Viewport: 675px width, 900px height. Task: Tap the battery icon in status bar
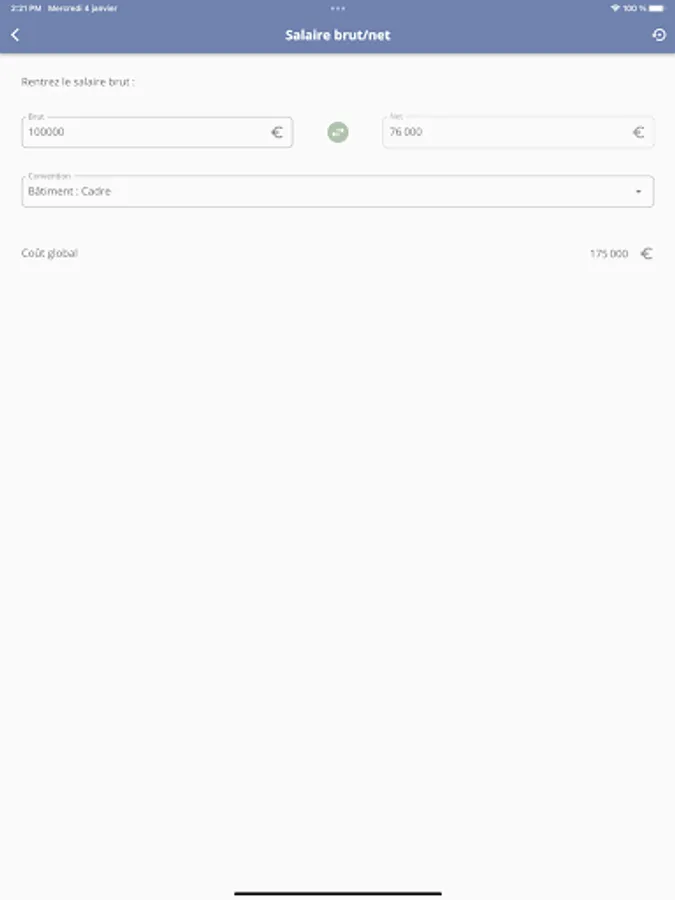656,8
